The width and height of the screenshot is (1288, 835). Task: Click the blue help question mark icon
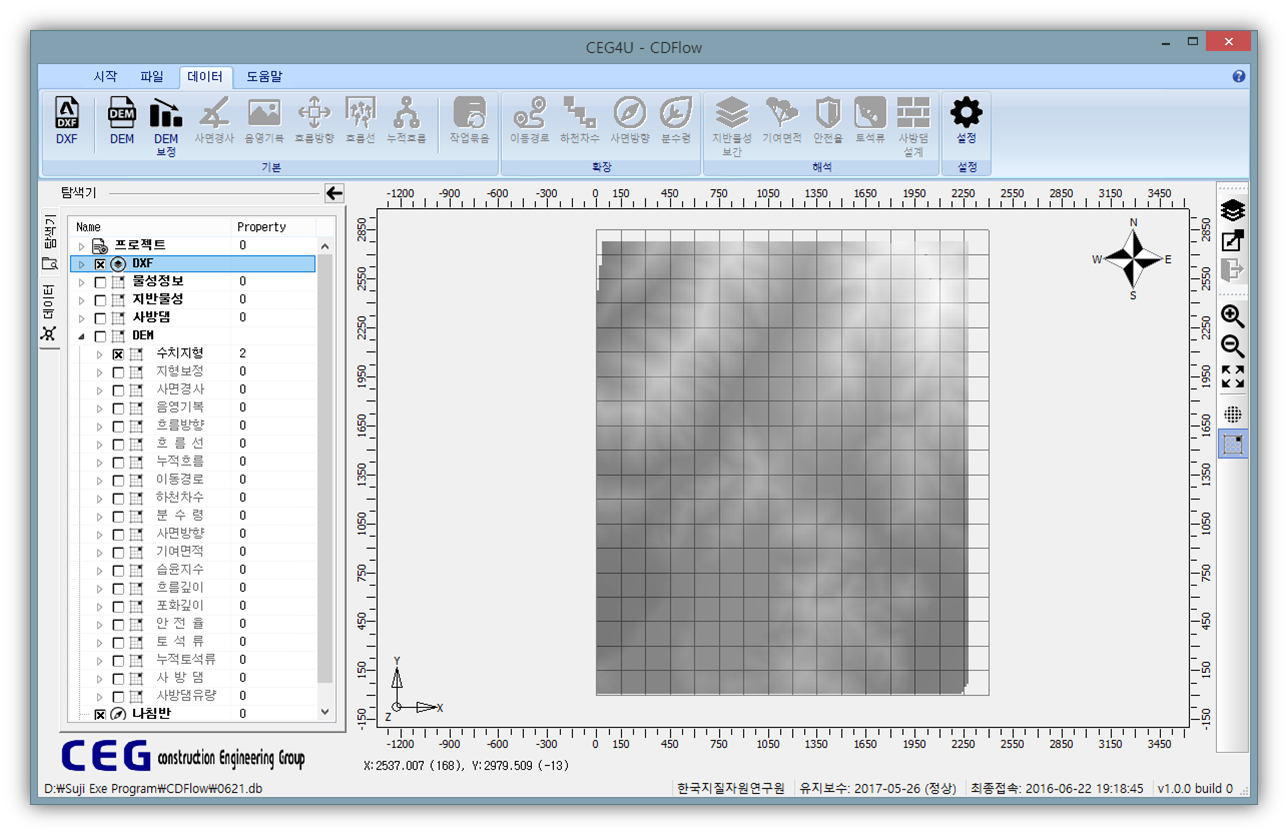pos(1239,76)
